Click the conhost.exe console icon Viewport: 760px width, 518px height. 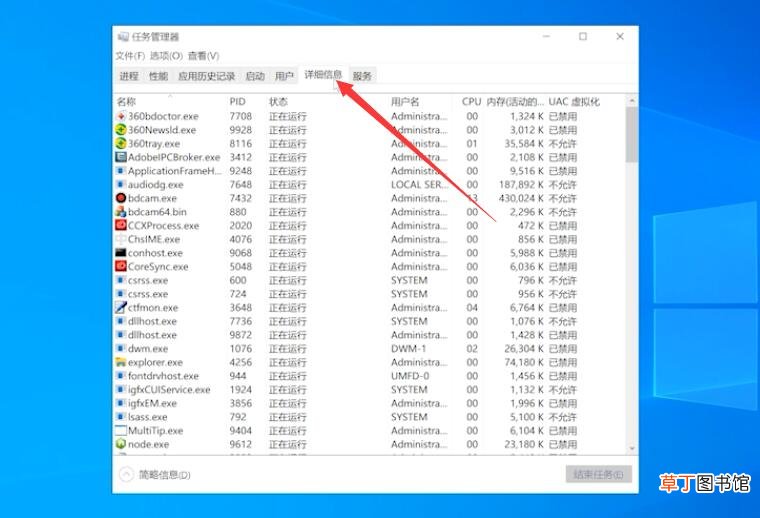pyautogui.click(x=121, y=253)
